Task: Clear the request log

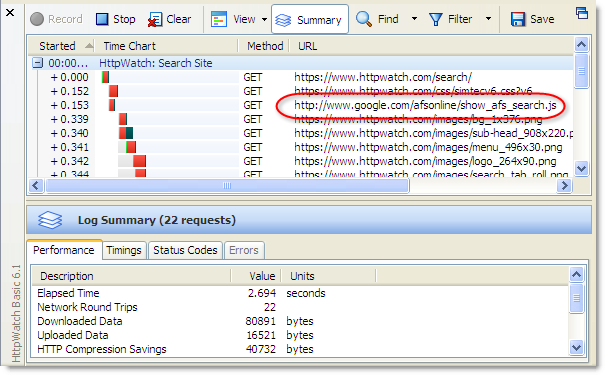Action: (x=169, y=19)
